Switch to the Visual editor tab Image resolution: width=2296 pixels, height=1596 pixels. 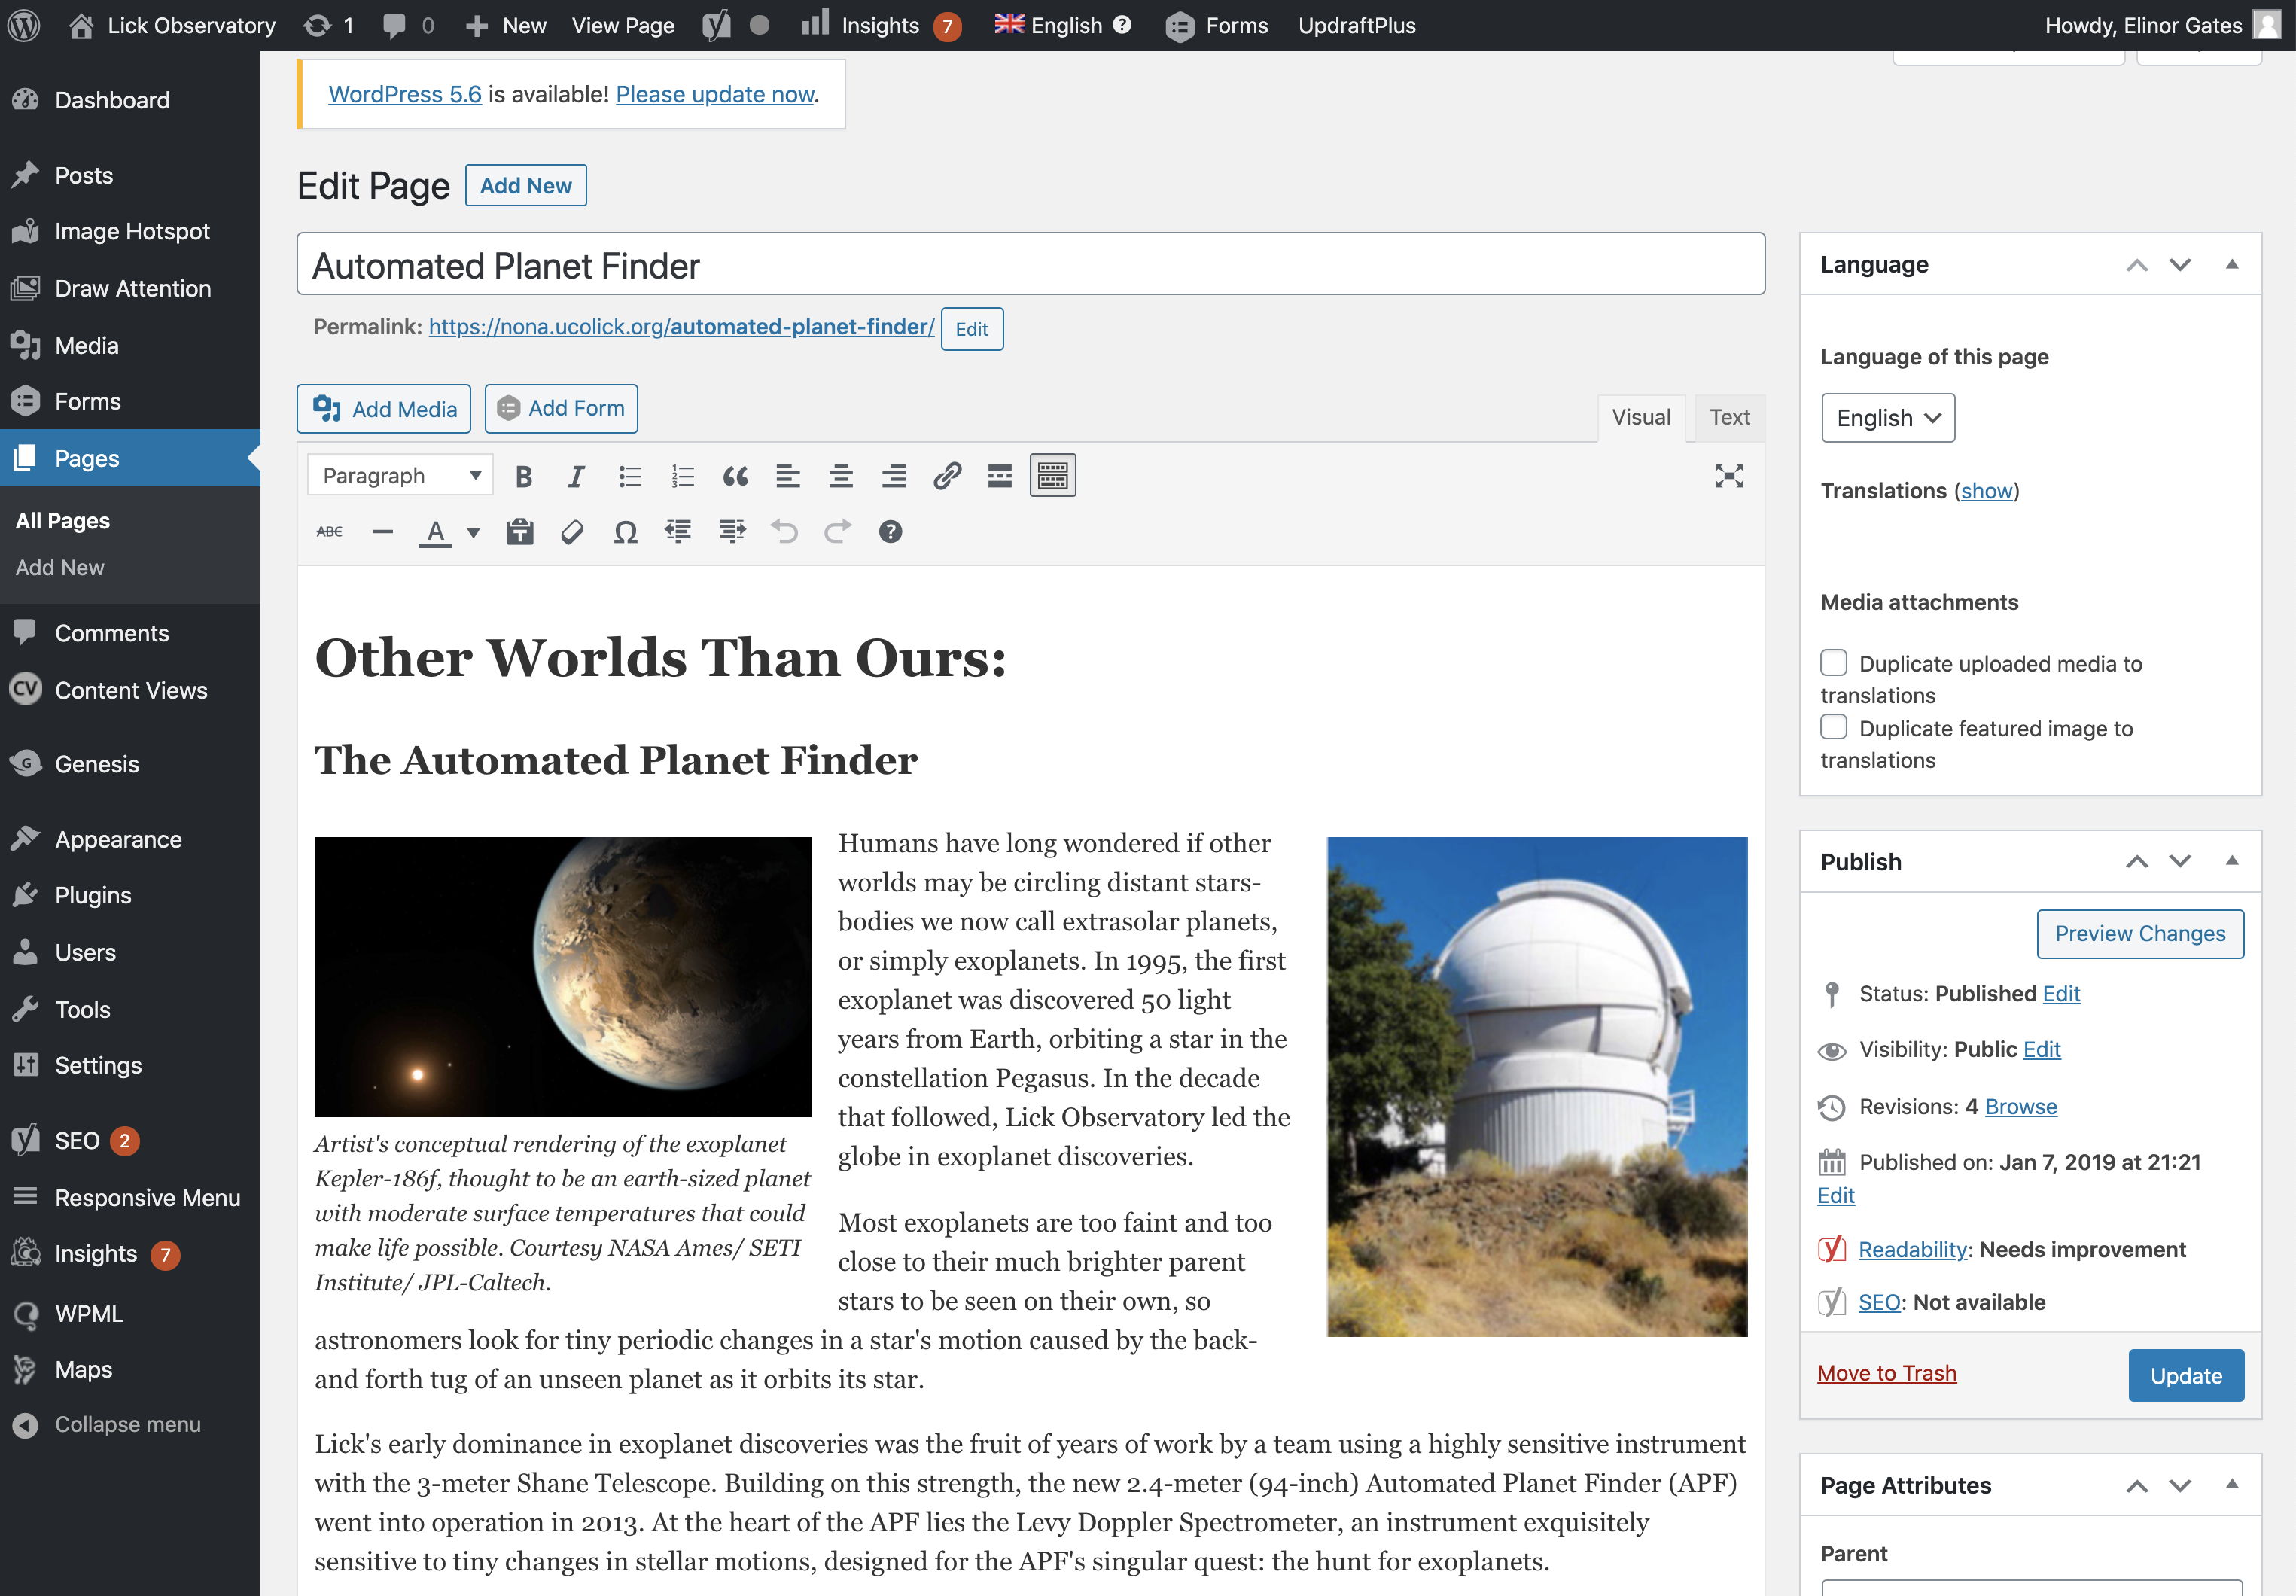point(1641,417)
